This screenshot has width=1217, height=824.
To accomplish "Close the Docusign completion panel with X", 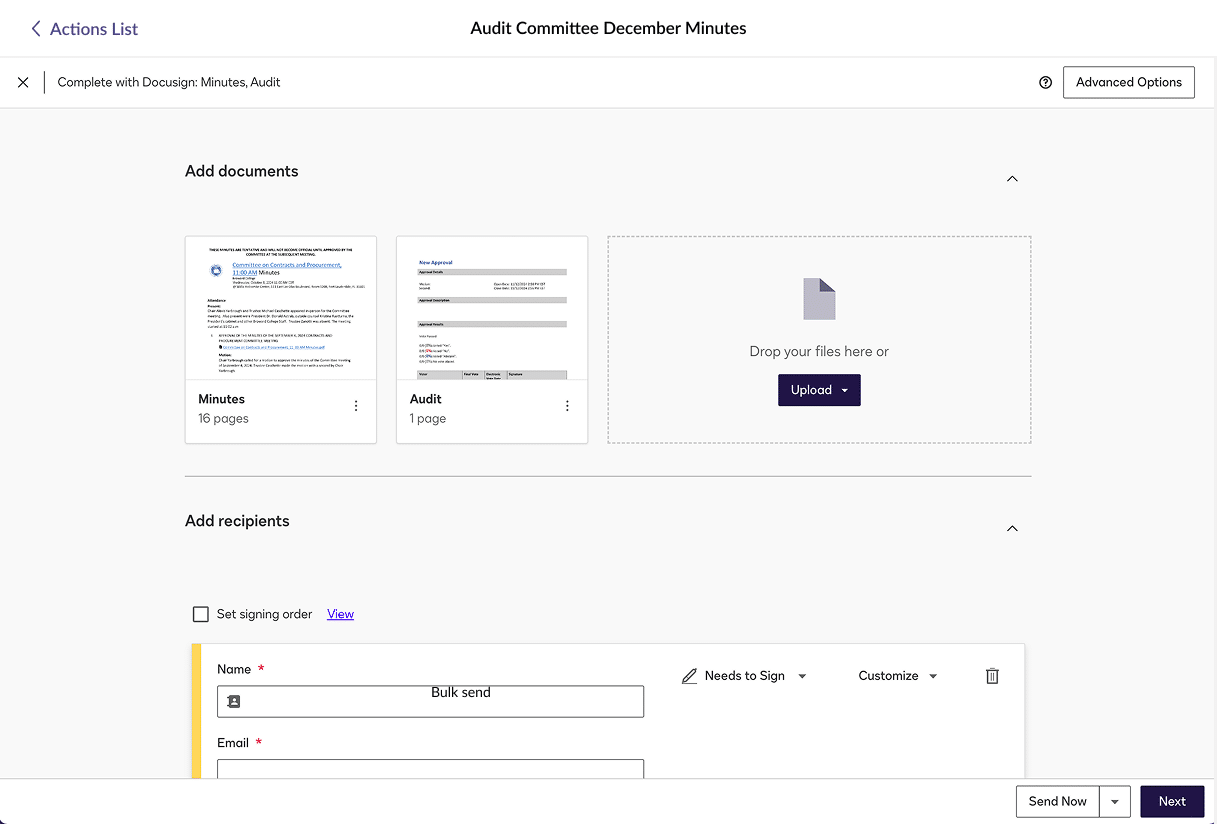I will pyautogui.click(x=23, y=82).
